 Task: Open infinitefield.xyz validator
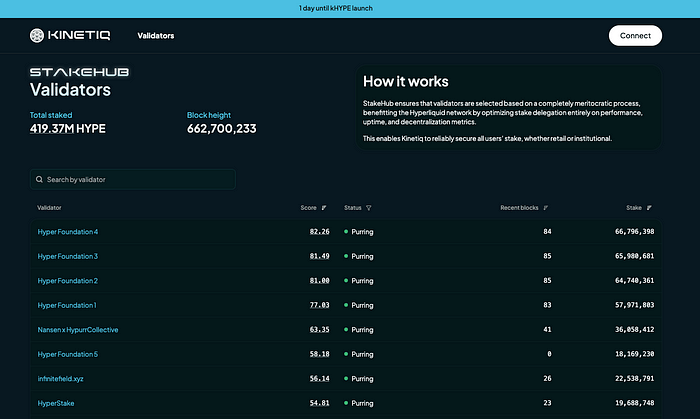(x=60, y=379)
